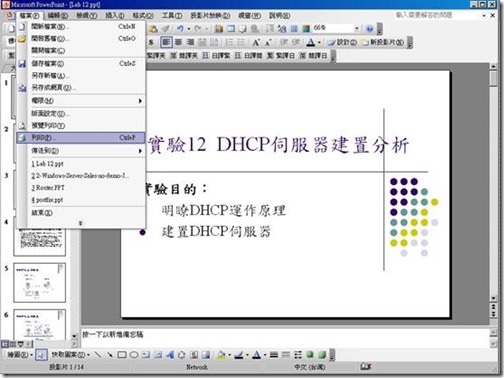
Task: Open the 插入 (Insert) menu
Action: pos(115,15)
